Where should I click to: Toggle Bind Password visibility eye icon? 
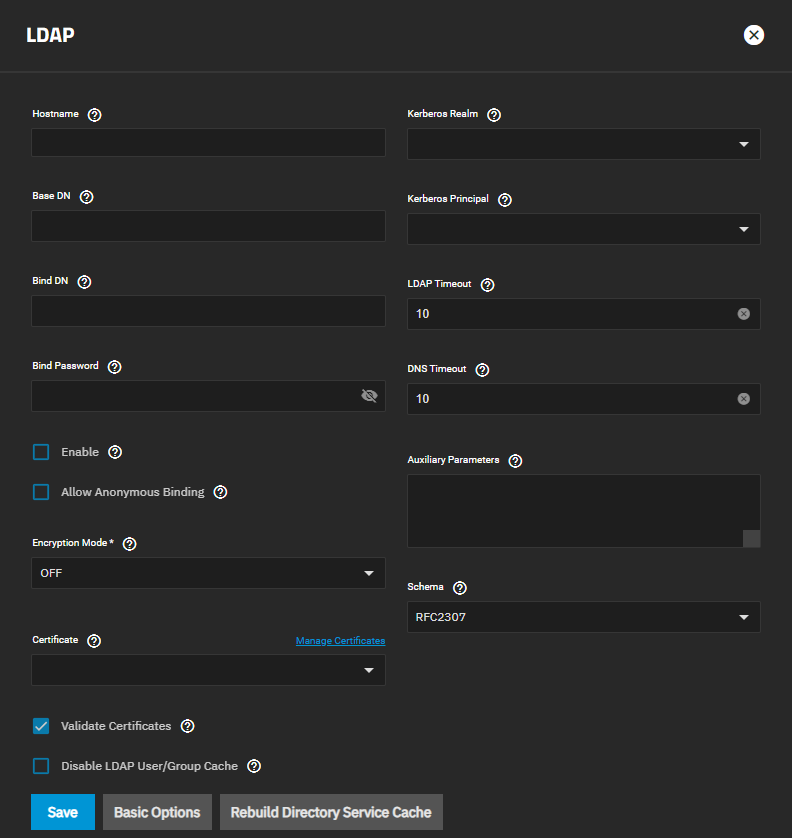(x=369, y=396)
